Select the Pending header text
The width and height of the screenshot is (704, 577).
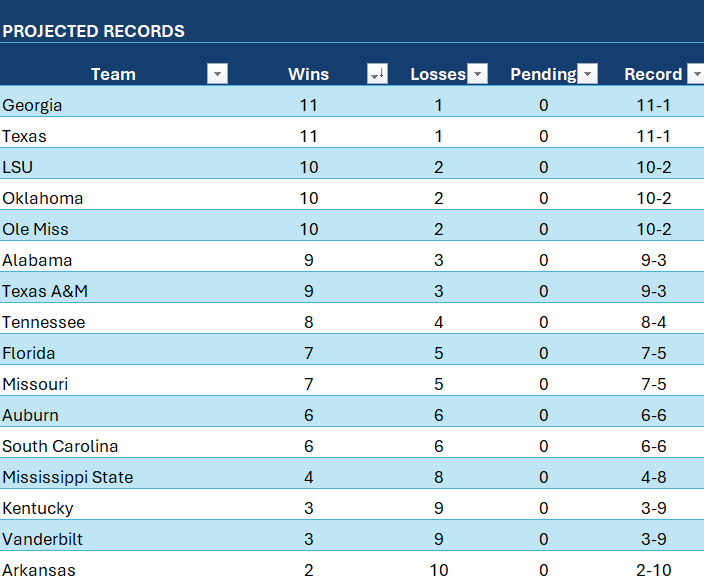pos(543,74)
